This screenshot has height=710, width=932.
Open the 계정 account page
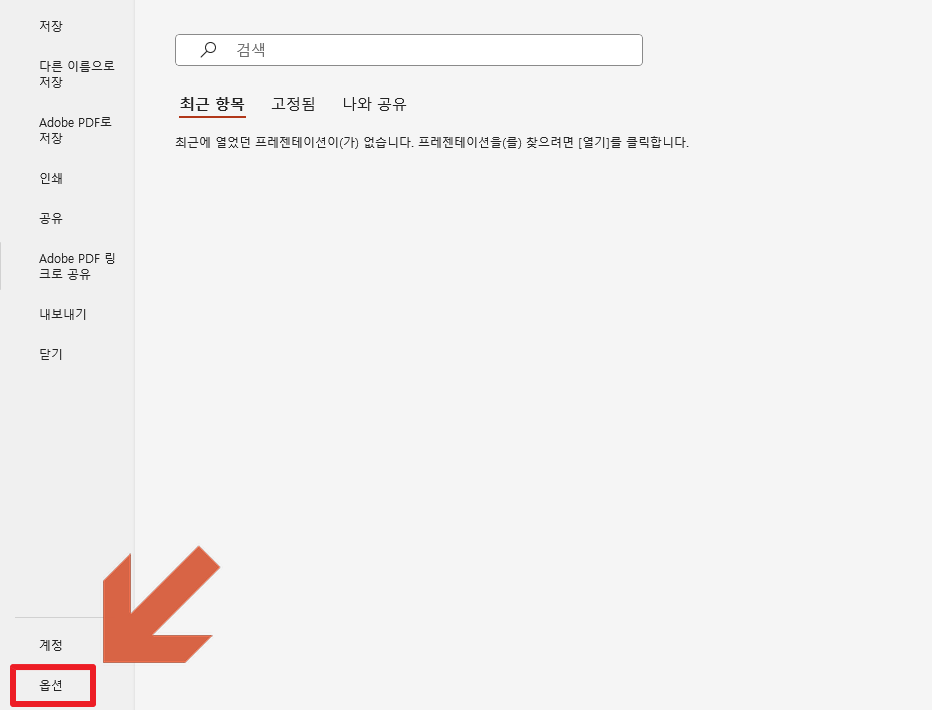pos(52,645)
